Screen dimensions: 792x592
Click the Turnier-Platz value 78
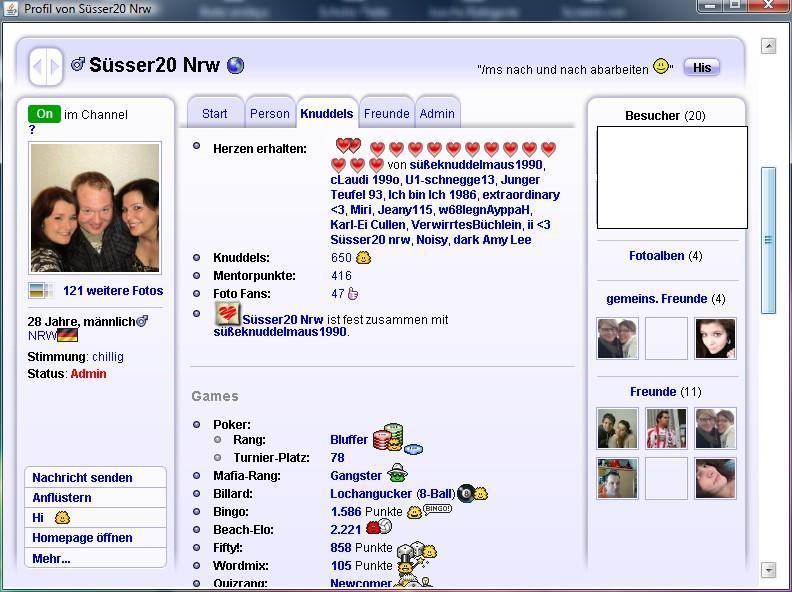point(337,458)
